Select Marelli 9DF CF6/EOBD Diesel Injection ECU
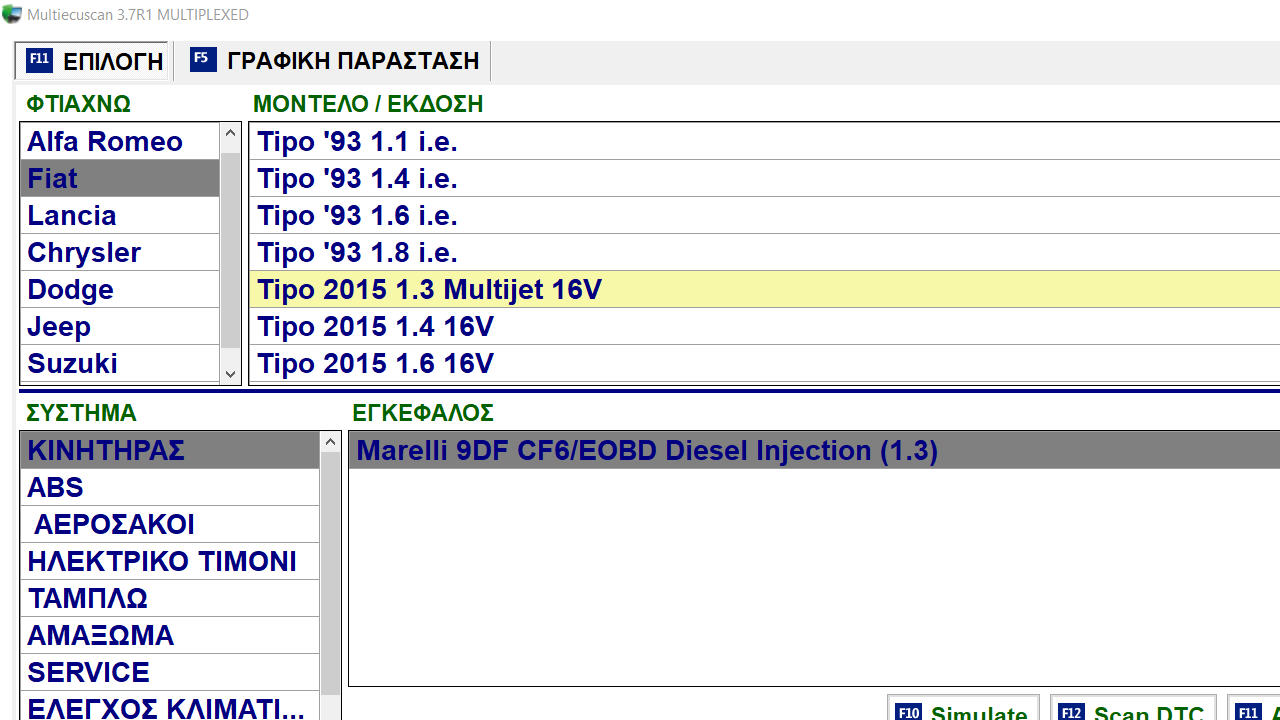The image size is (1280, 720). coord(814,450)
